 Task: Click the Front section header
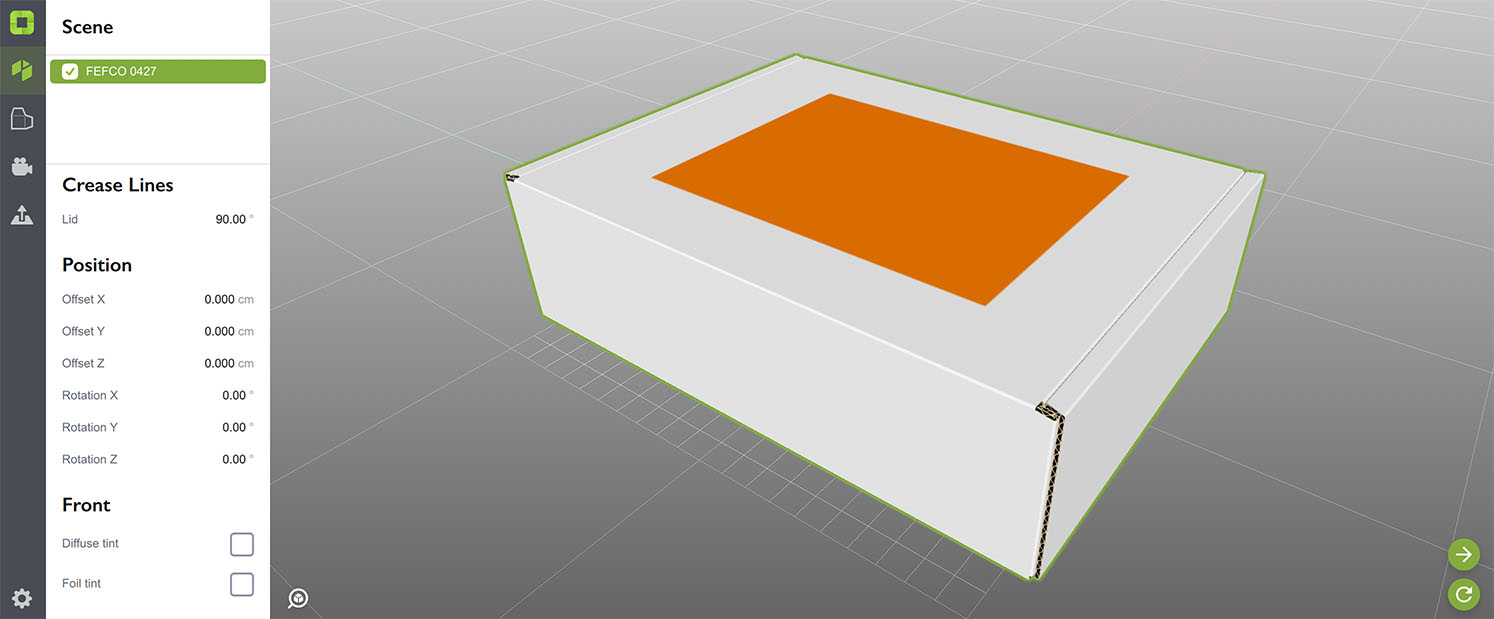pos(86,505)
